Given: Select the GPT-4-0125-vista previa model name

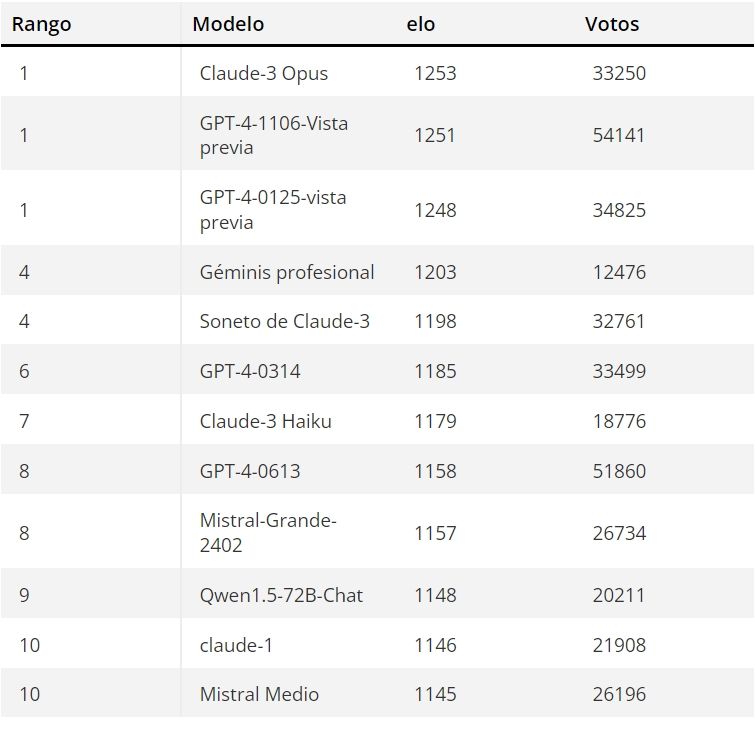Looking at the screenshot, I should (273, 210).
